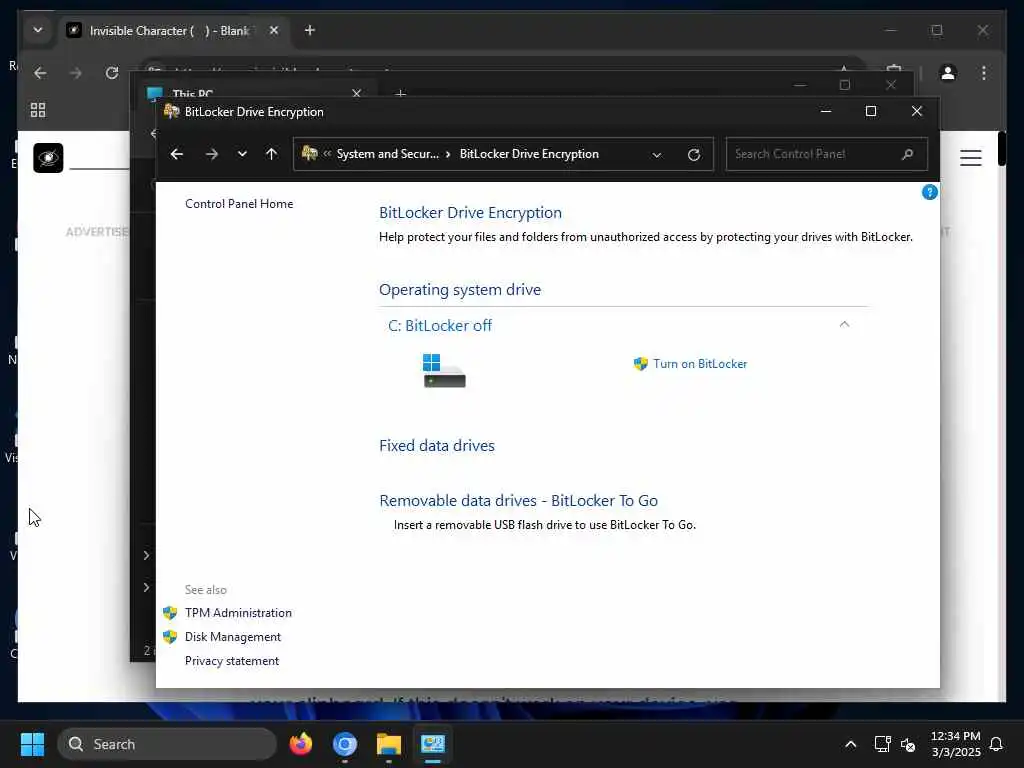Viewport: 1024px width, 768px height.
Task: Click the Invisible Character site eye logo
Action: pyautogui.click(x=48, y=157)
